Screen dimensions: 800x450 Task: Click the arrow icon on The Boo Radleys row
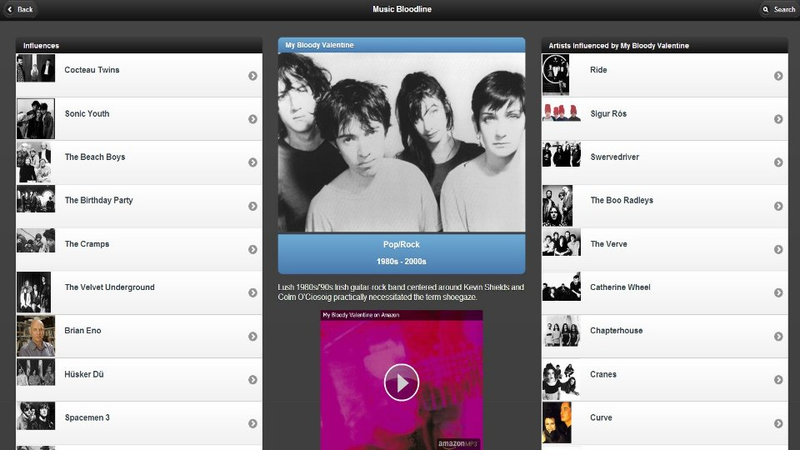[778, 206]
